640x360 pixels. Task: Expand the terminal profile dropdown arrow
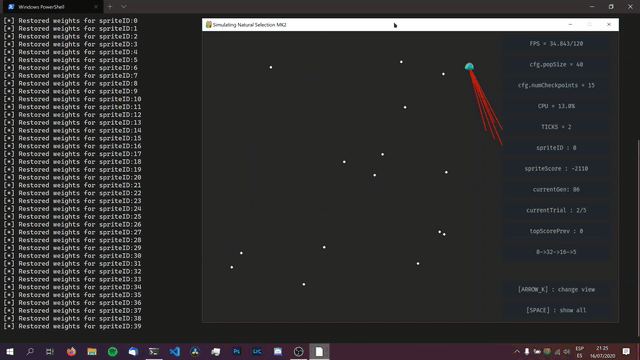(x=124, y=7)
